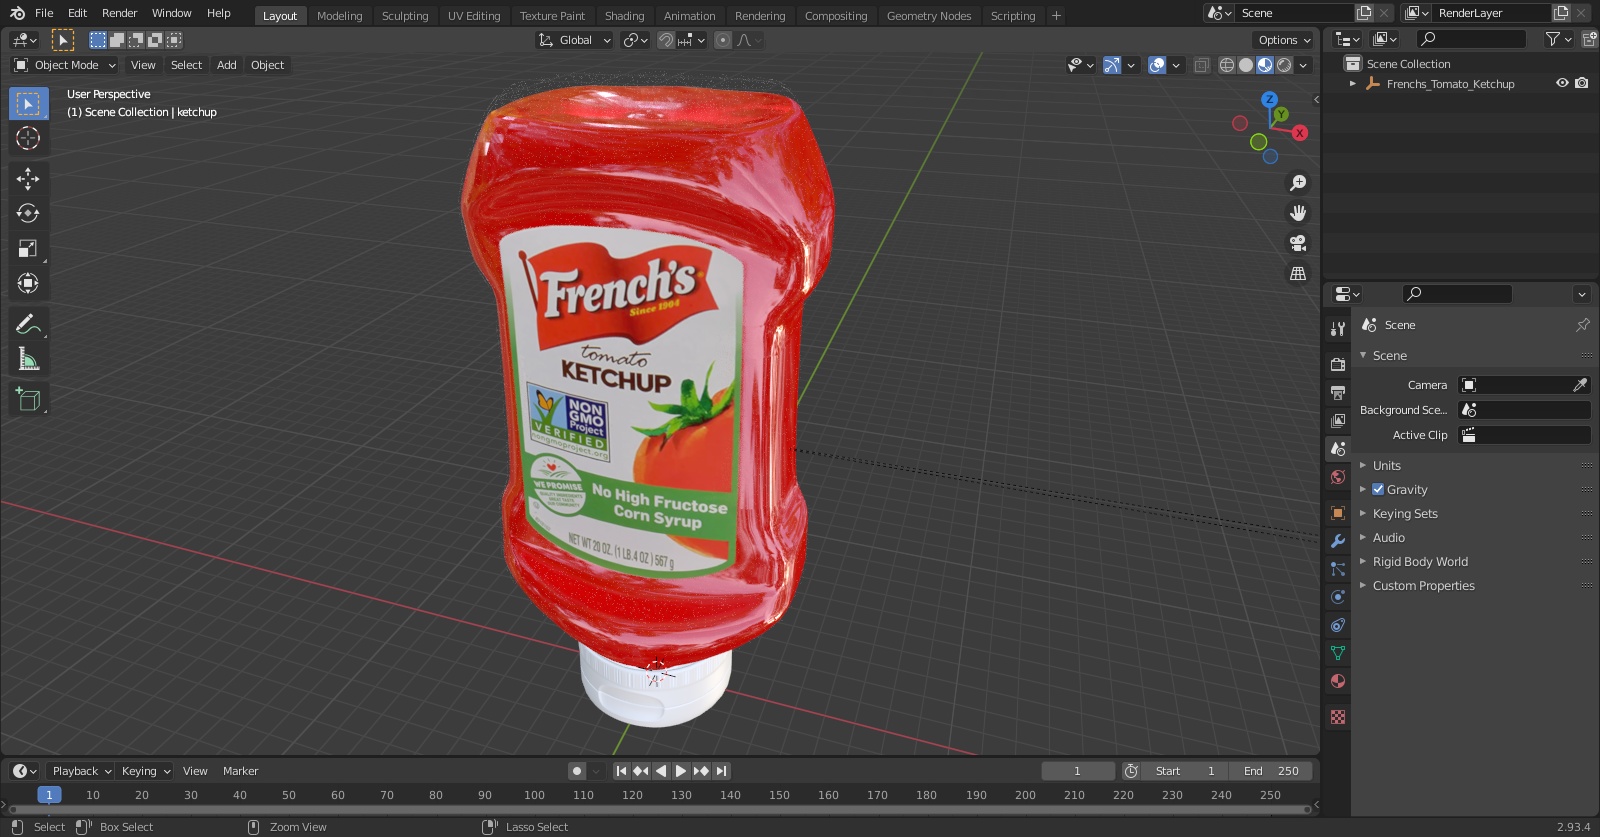Activate the Rotate tool
The width and height of the screenshot is (1600, 837).
point(28,213)
